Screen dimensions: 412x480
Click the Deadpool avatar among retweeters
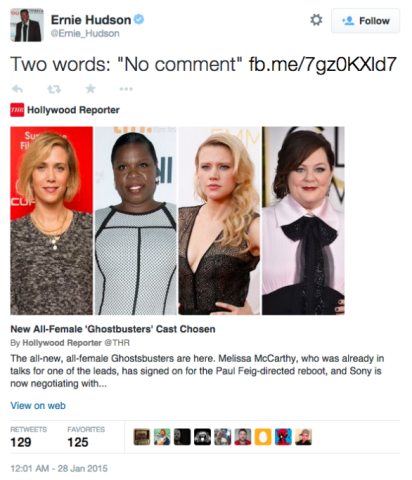coord(283,437)
